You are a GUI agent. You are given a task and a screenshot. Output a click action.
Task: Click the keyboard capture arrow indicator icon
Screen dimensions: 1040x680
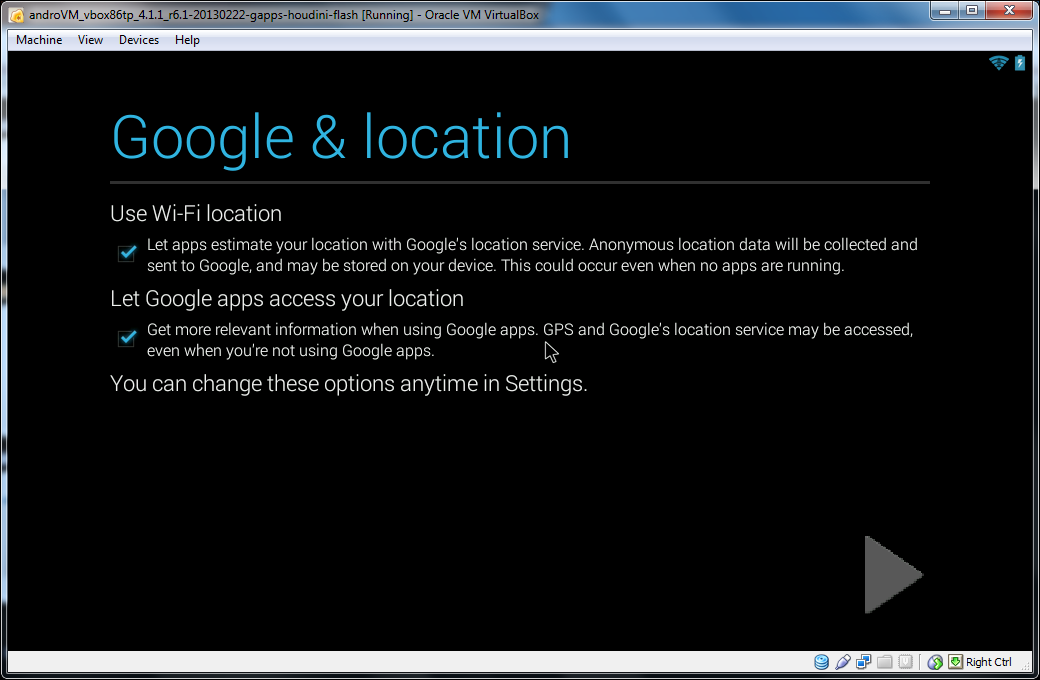point(955,661)
